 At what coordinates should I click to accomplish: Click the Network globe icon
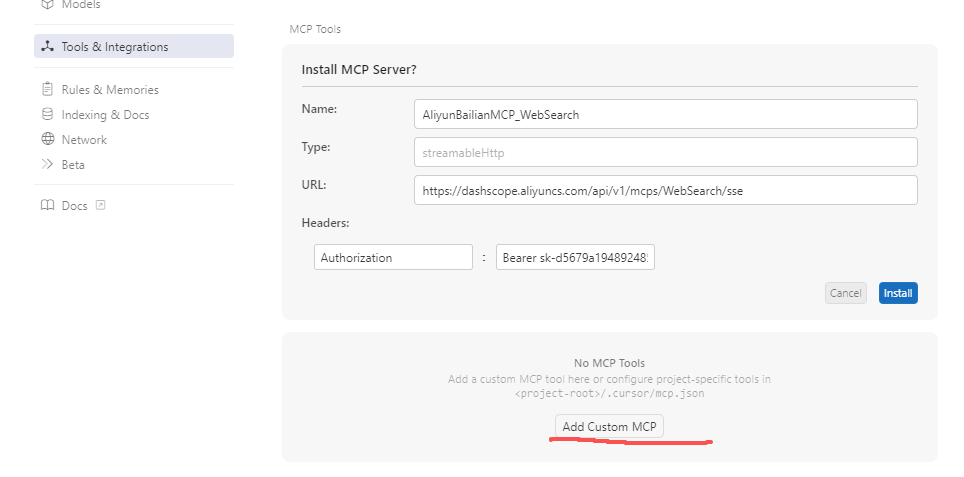tap(47, 139)
